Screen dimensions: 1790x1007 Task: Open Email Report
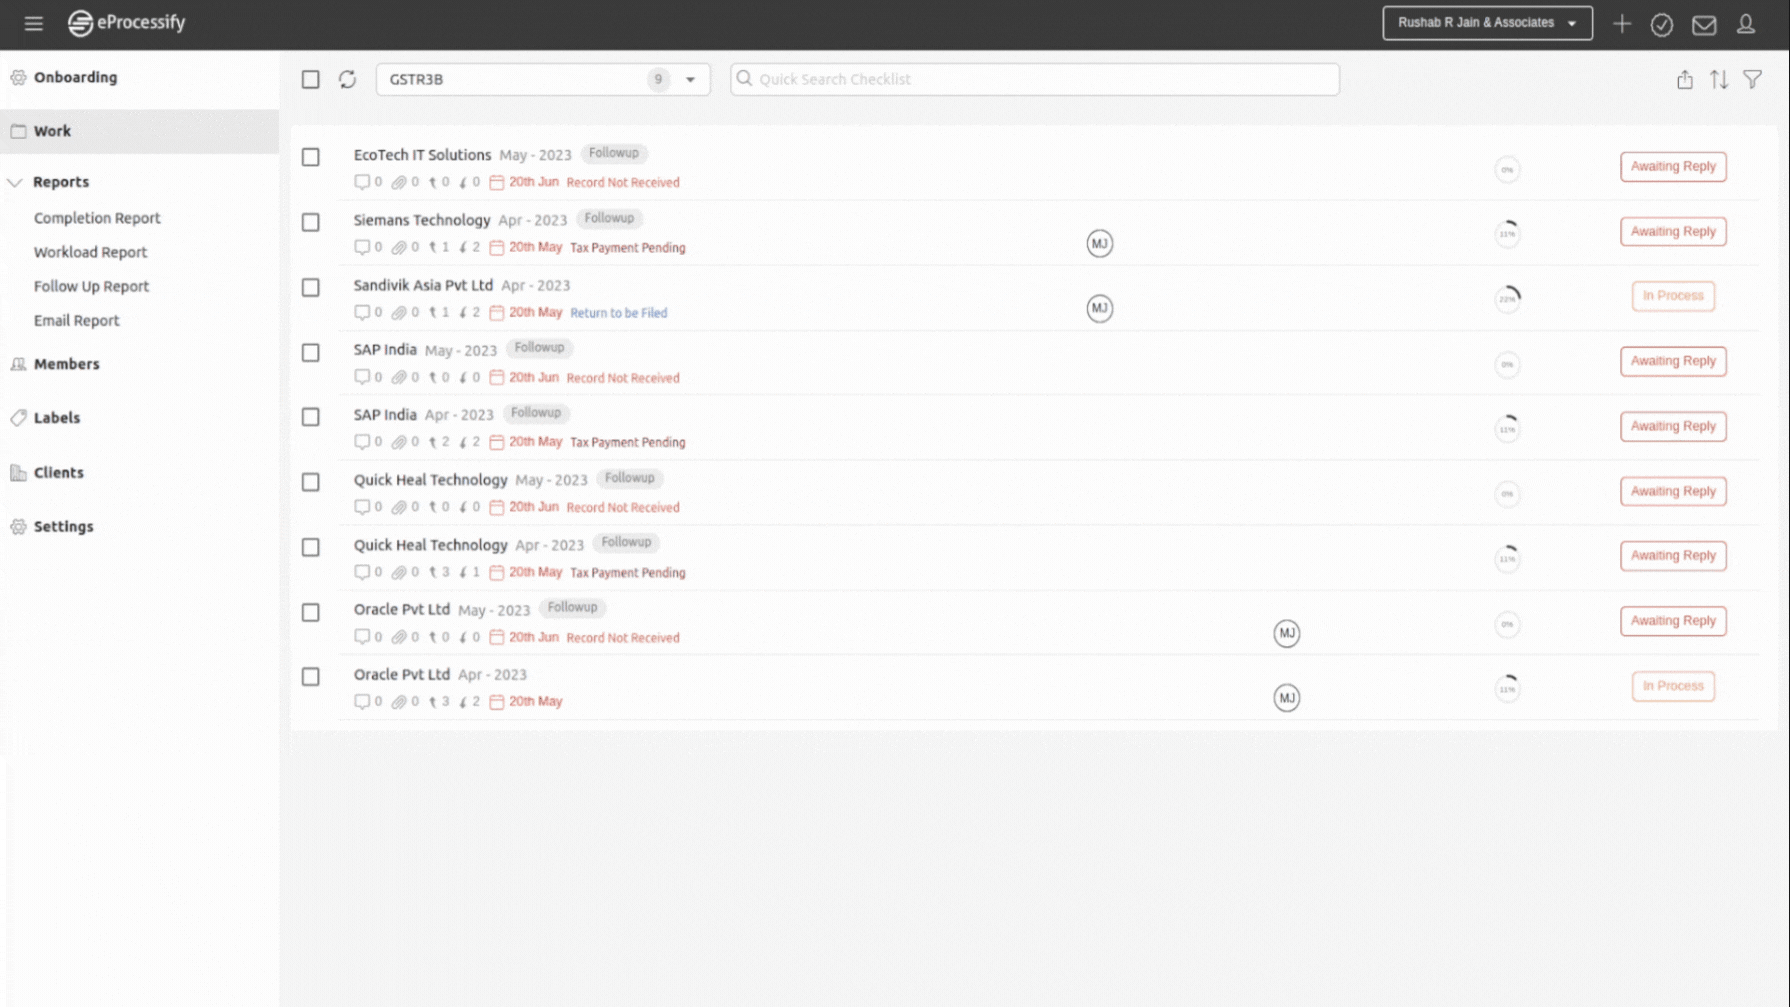(x=76, y=320)
